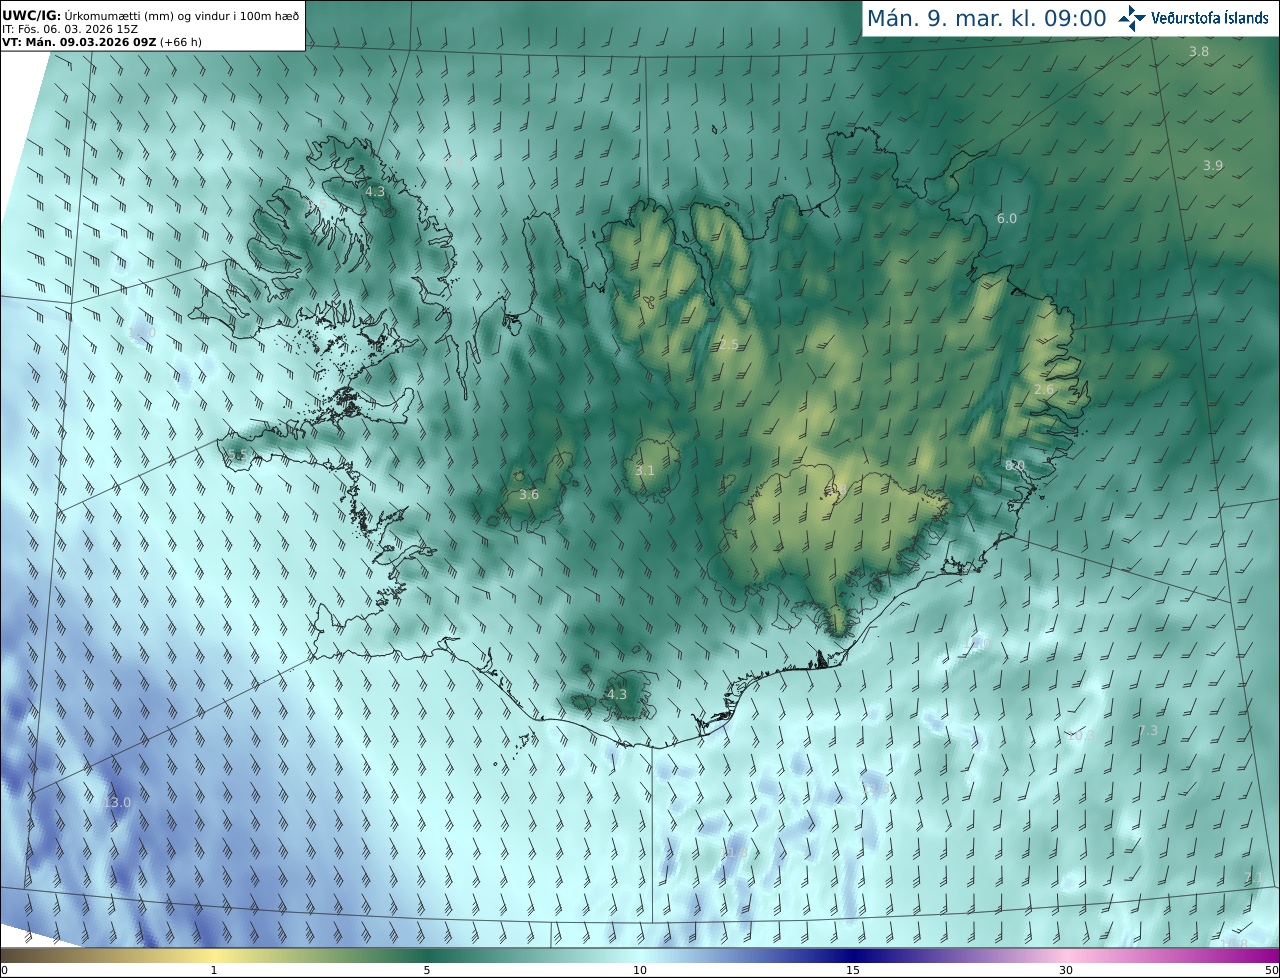
Task: Click the 15 tick on the colour scale
Action: [853, 970]
